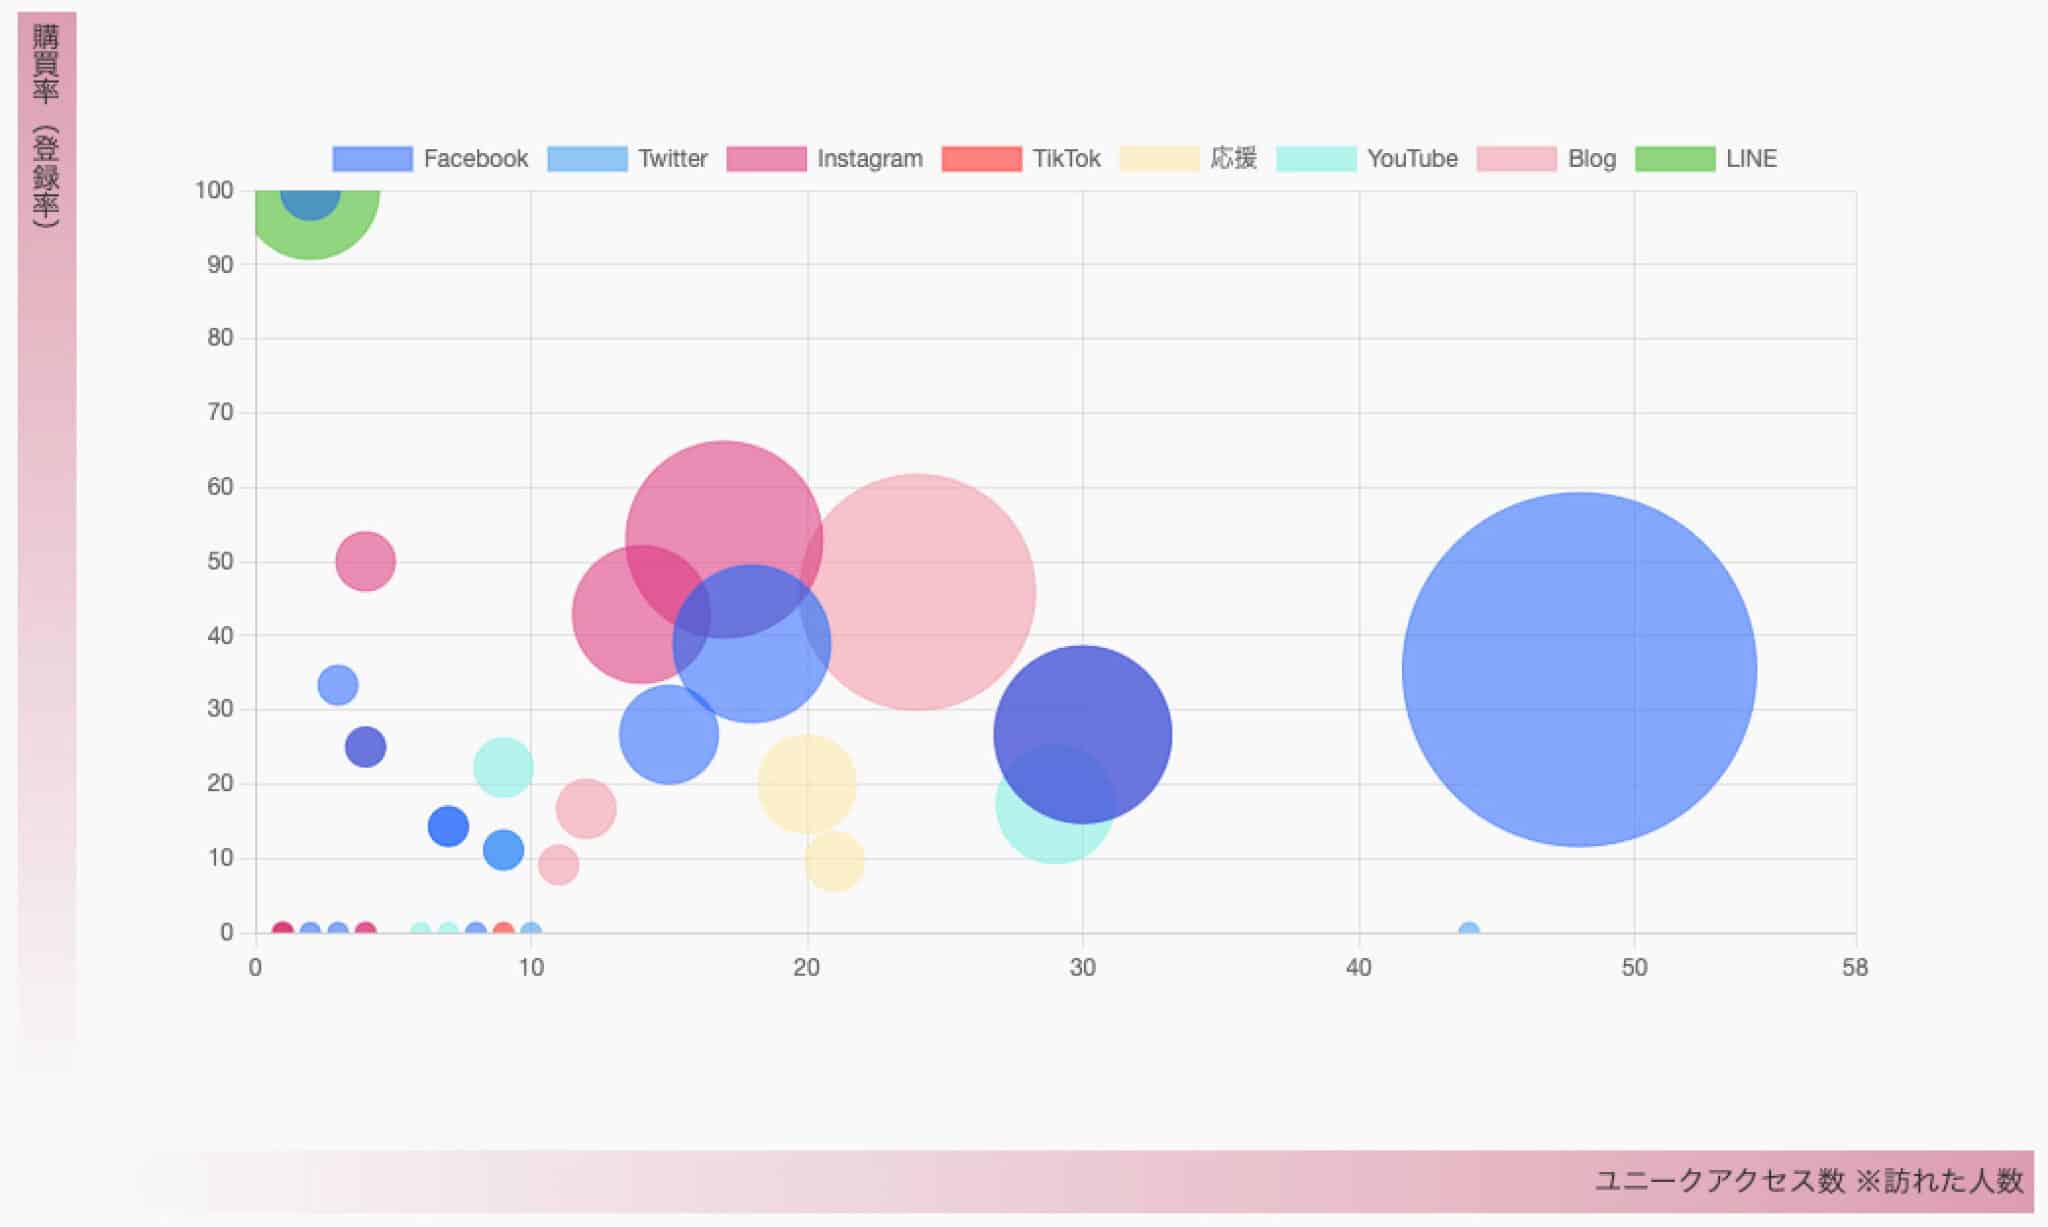The width and height of the screenshot is (2048, 1227).
Task: Toggle the Instagram legend item
Action: tap(824, 159)
